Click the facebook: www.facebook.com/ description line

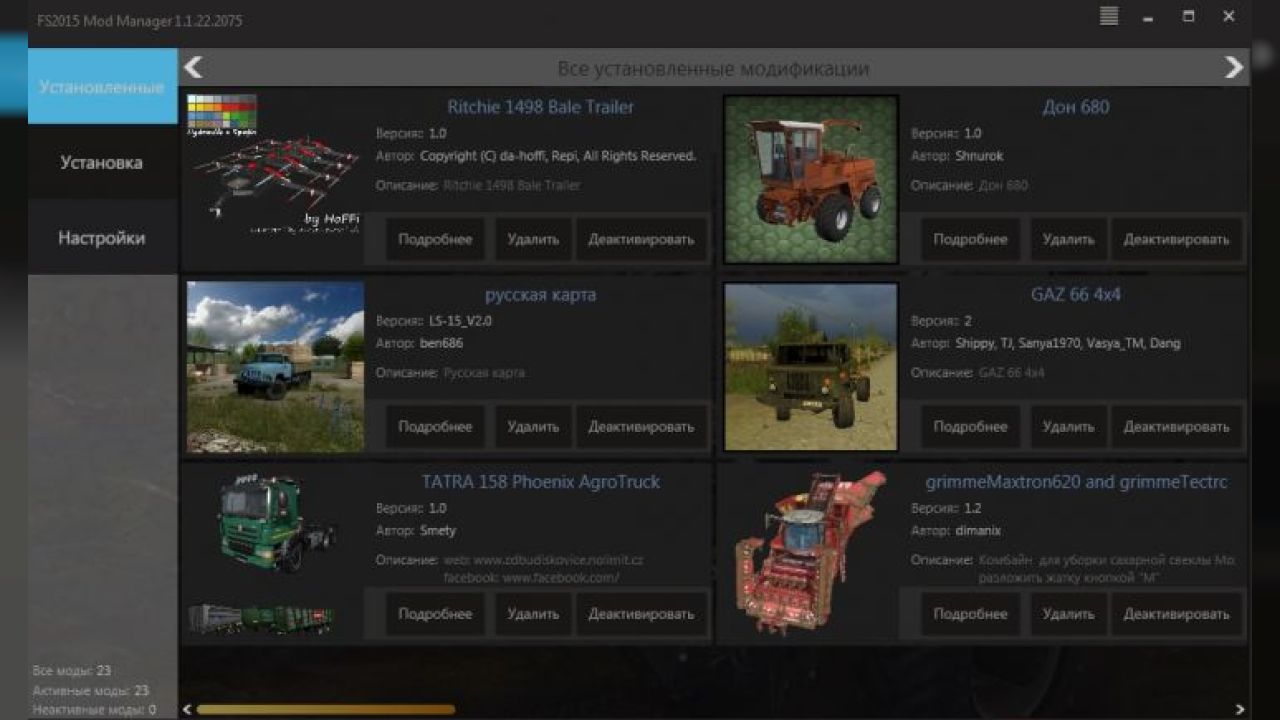[532, 578]
